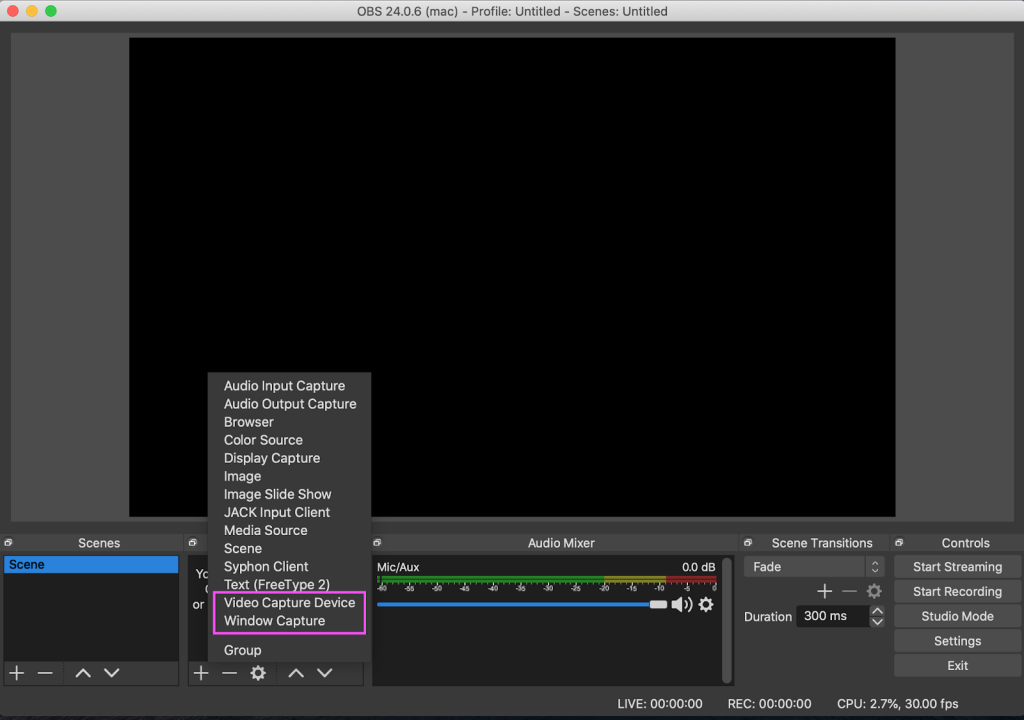Screen dimensions: 1024x720
Task: Mute Mic/Aux with speaker icon
Action: coord(681,605)
